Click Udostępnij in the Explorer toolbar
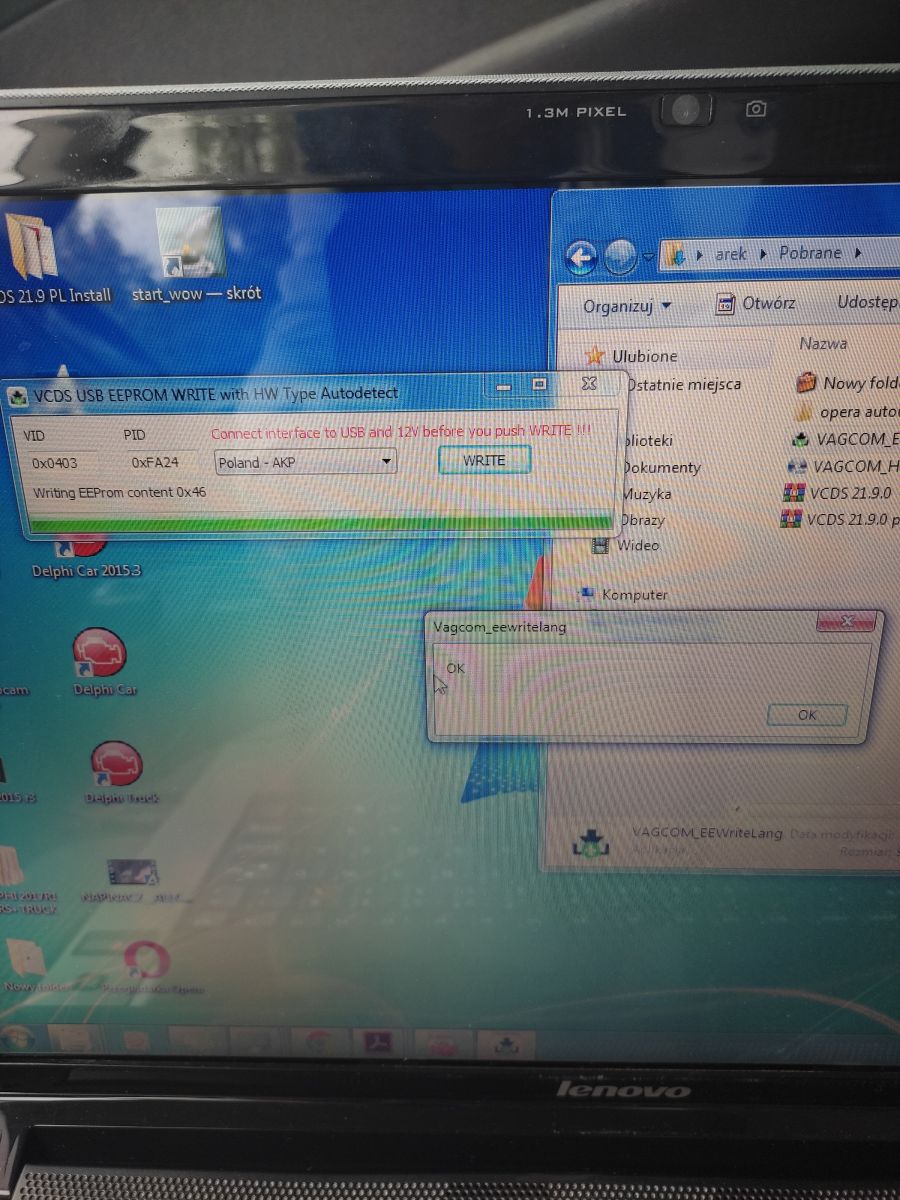The width and height of the screenshot is (900, 1200). (x=868, y=302)
